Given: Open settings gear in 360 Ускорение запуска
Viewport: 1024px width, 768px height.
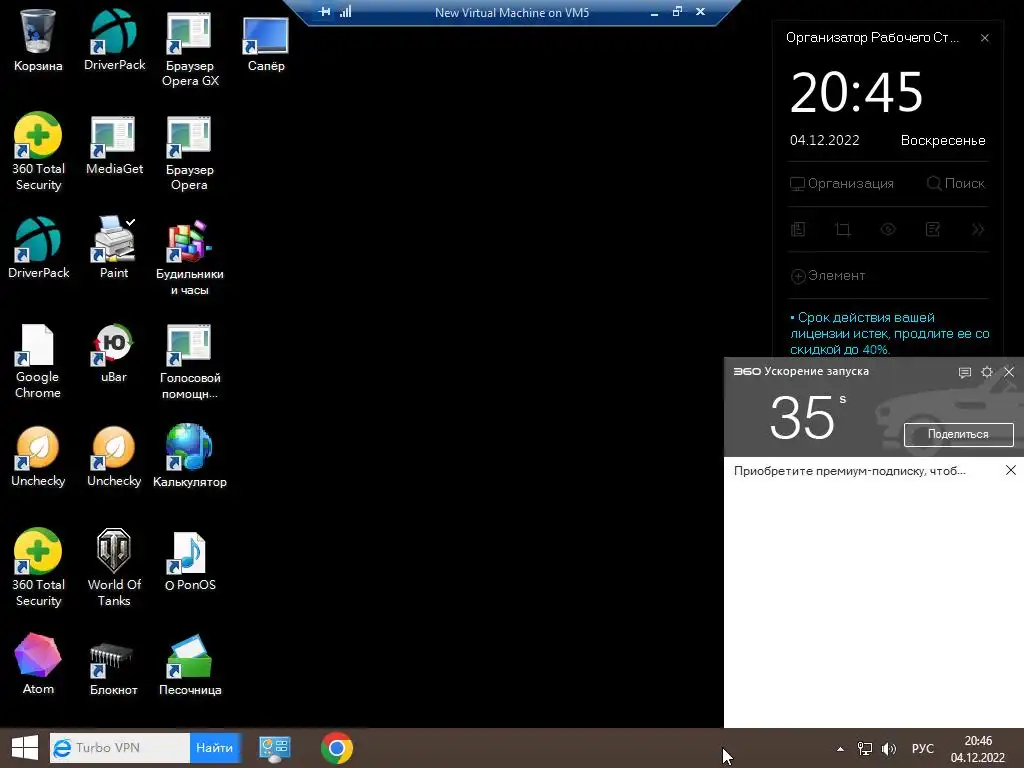Looking at the screenshot, I should pos(987,372).
